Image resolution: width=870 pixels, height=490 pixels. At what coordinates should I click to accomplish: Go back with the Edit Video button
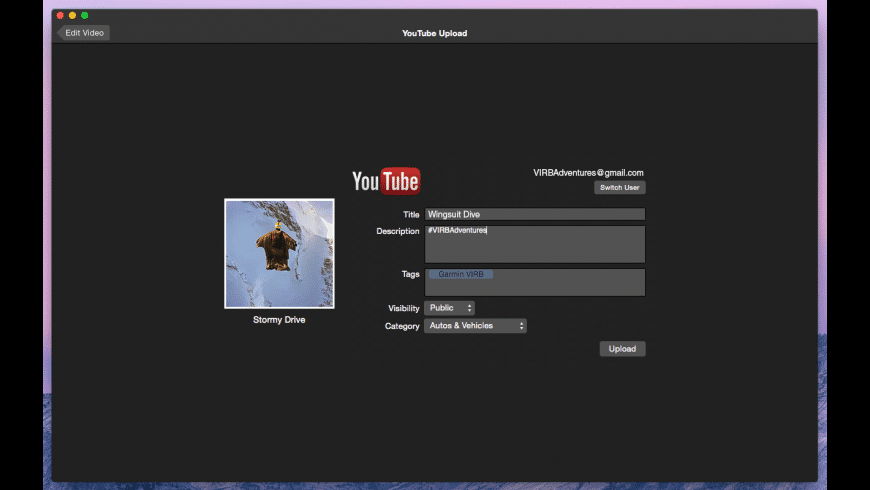pos(84,33)
